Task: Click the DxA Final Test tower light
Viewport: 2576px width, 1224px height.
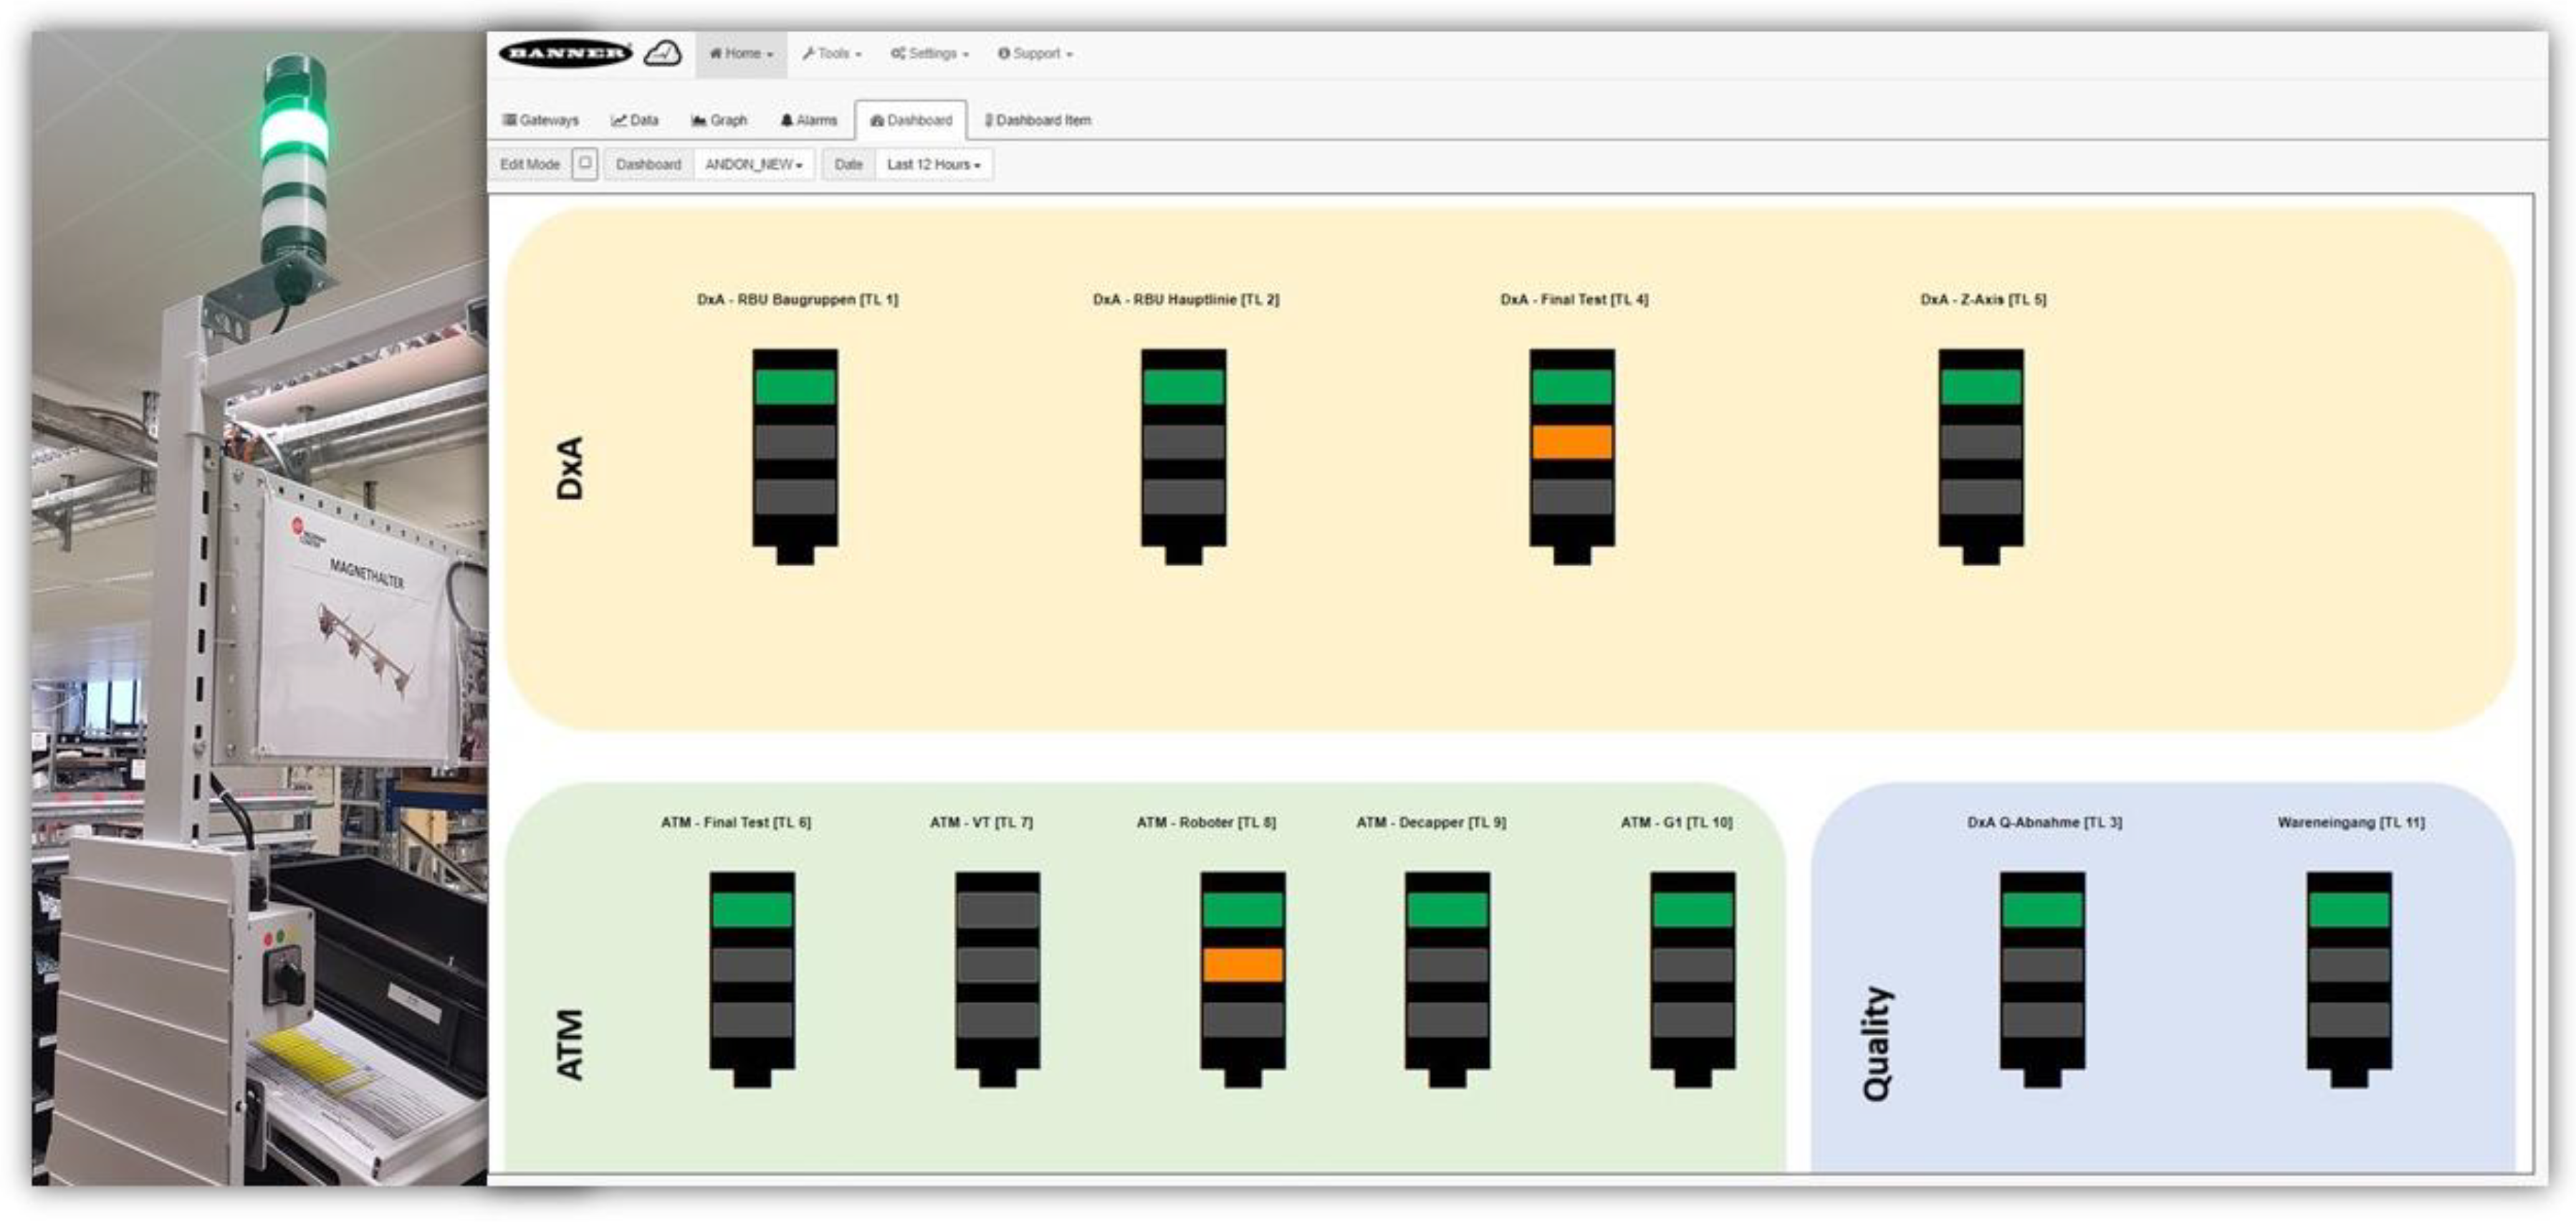Action: pos(1571,455)
